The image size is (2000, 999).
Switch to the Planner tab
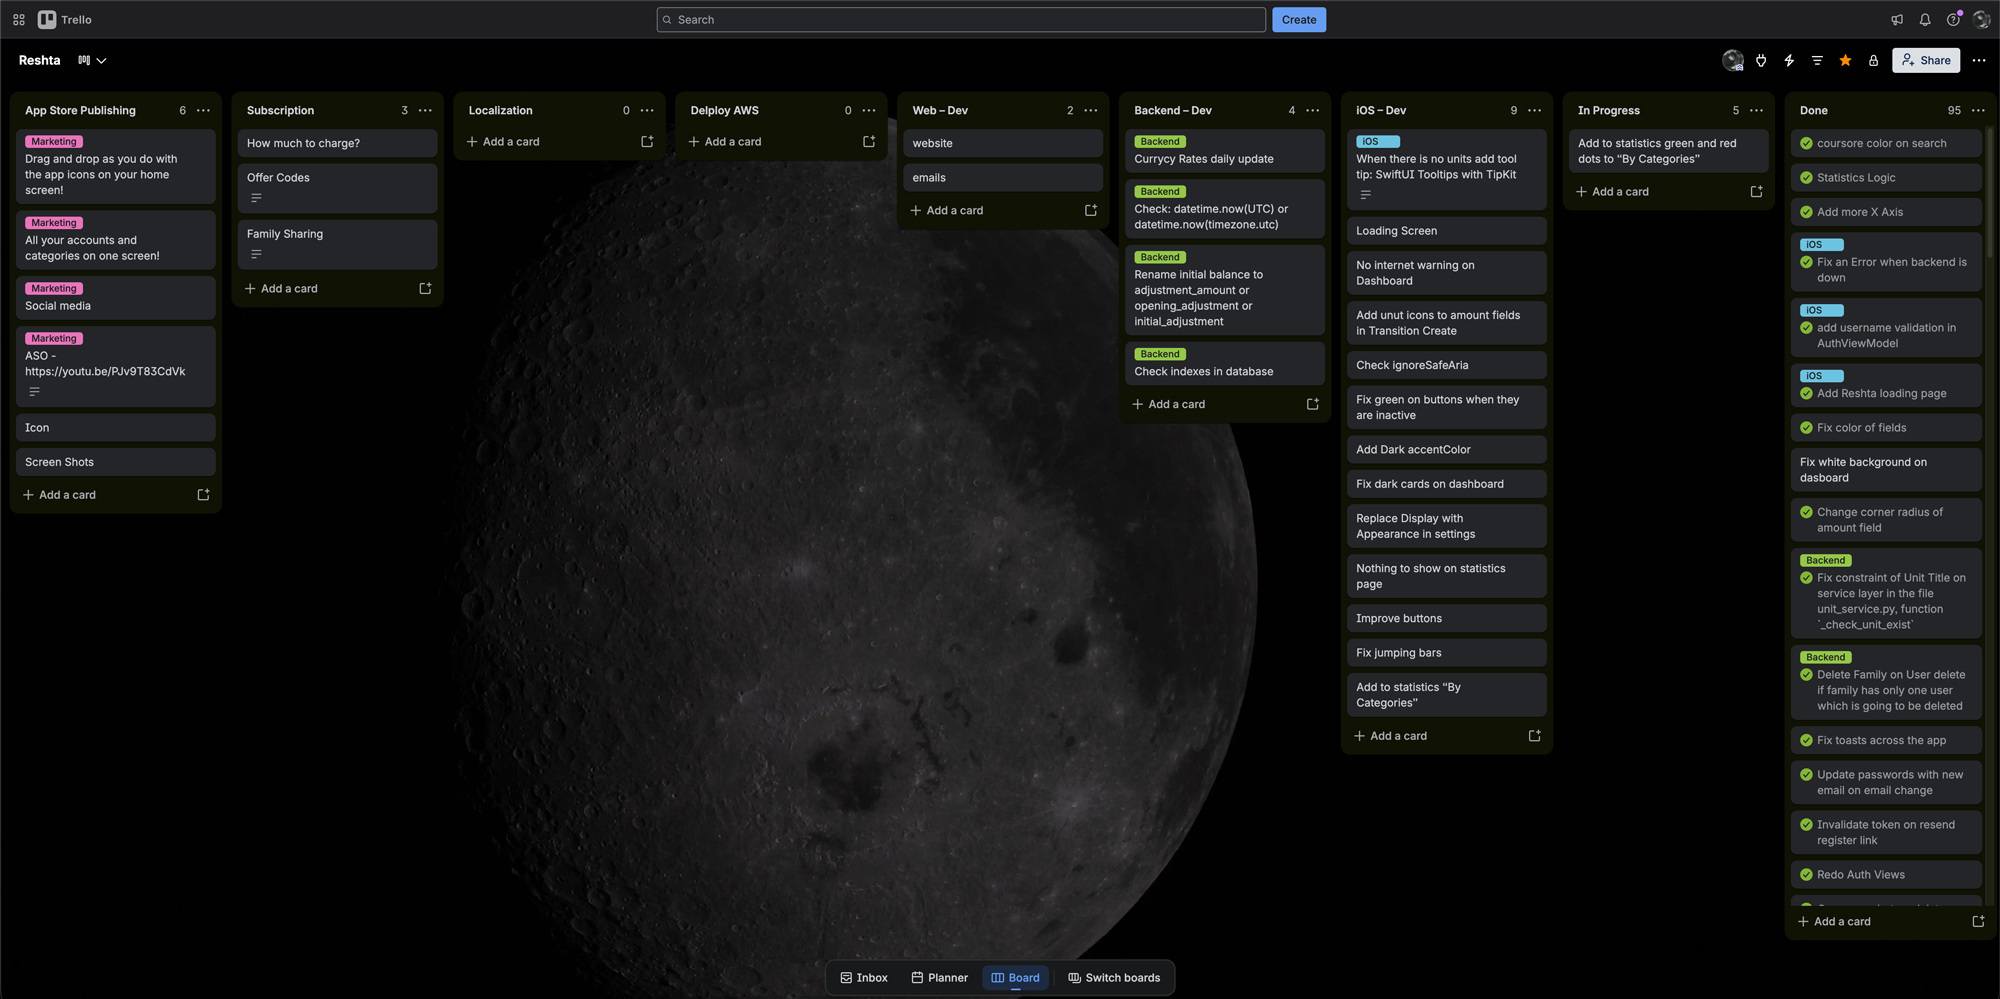tap(940, 978)
